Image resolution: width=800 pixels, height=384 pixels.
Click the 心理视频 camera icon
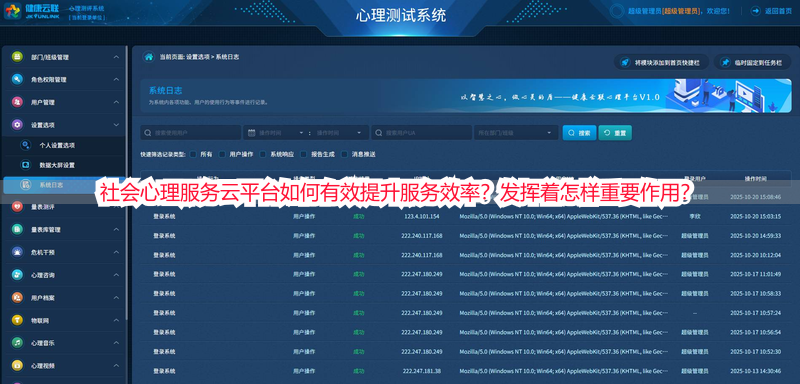tap(17, 365)
